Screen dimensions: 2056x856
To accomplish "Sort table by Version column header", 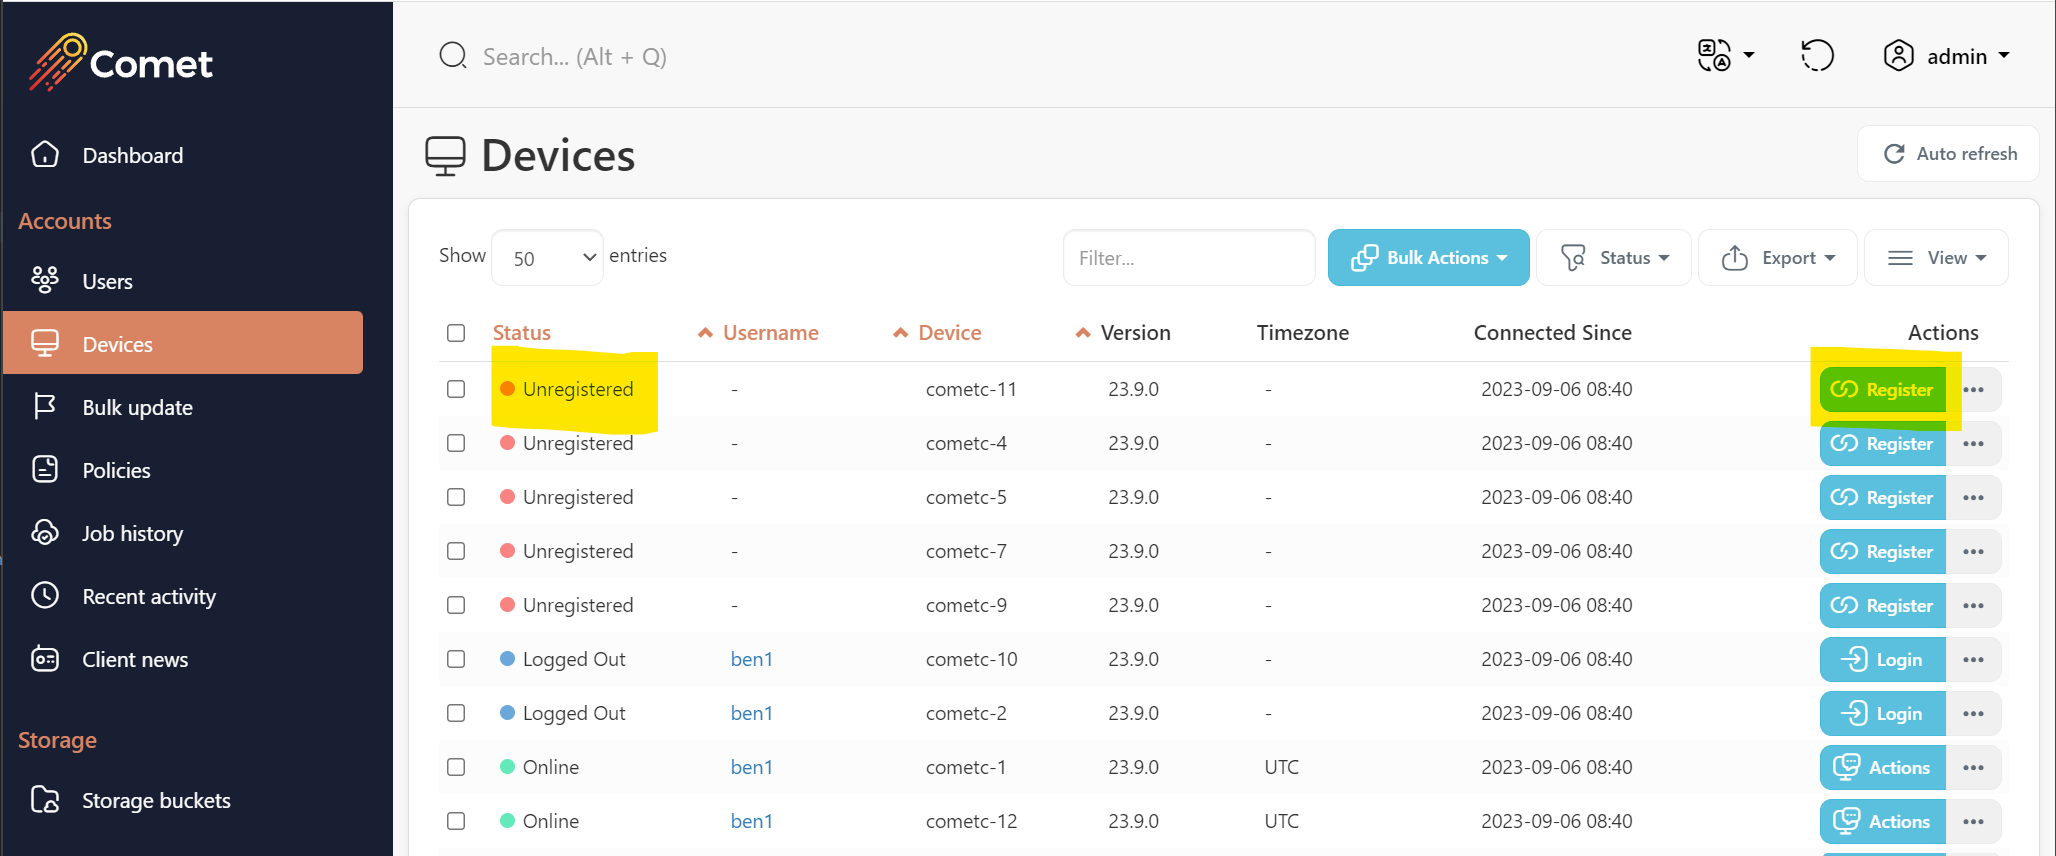I will (1134, 333).
